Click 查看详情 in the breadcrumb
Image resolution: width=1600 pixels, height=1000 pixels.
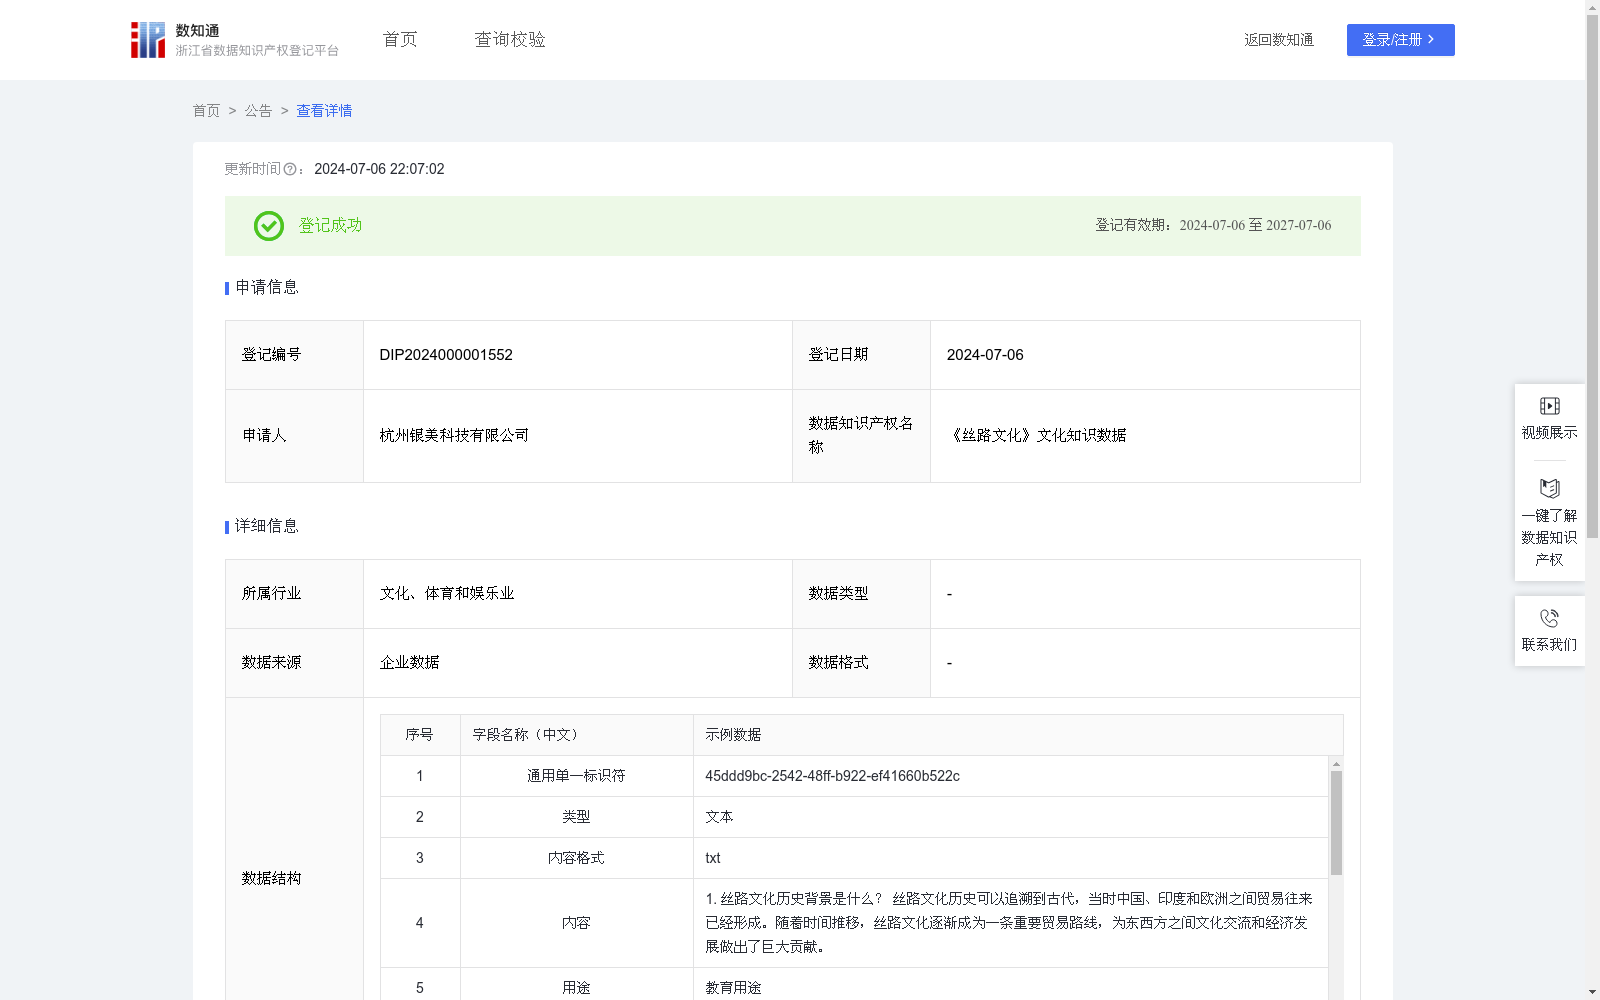[324, 111]
